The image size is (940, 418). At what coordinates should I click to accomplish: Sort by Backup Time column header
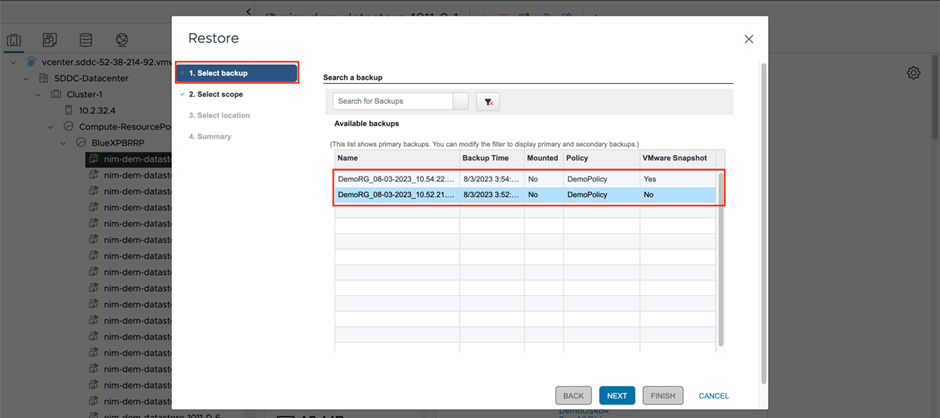pyautogui.click(x=491, y=158)
